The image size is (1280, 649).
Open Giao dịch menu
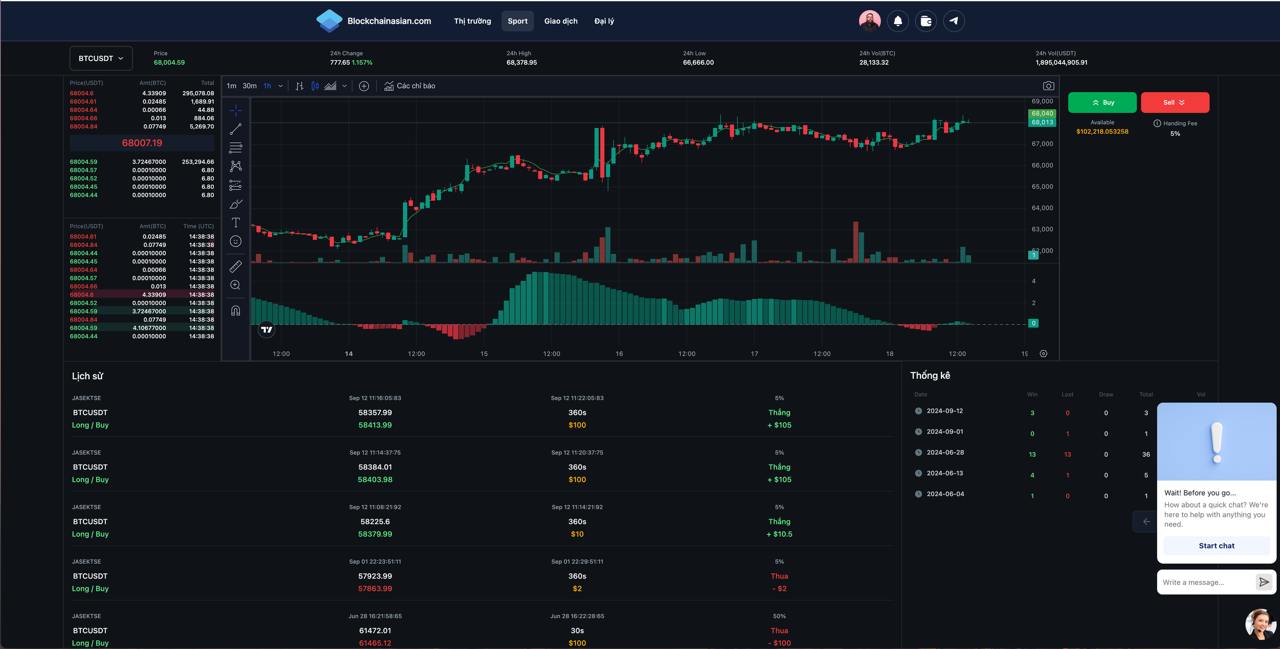(x=561, y=21)
